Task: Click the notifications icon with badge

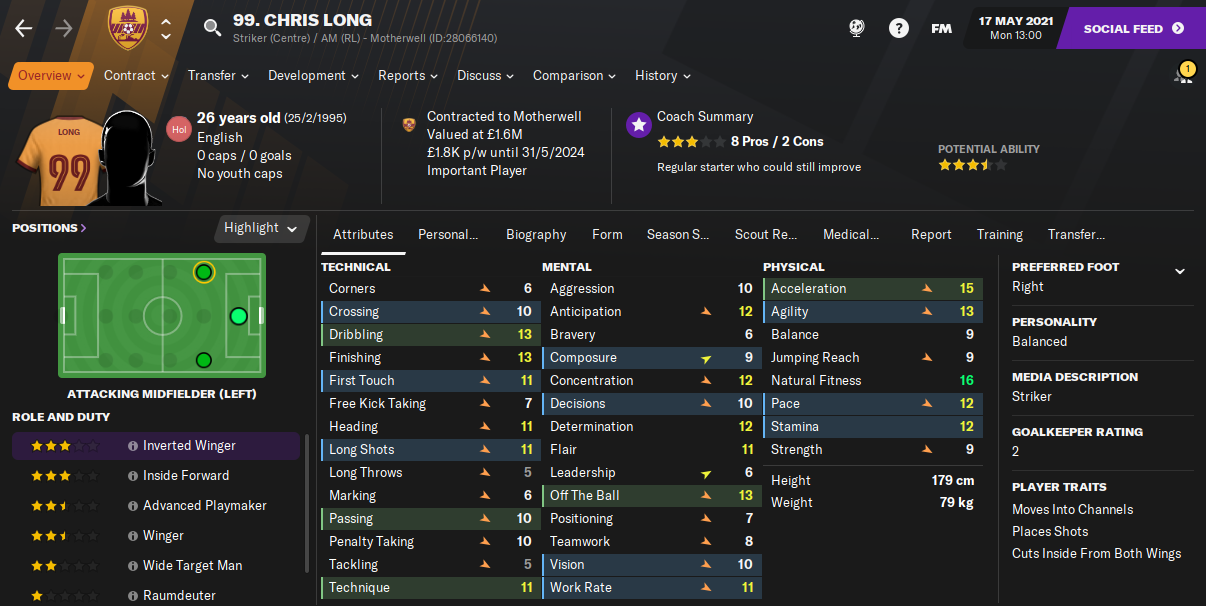Action: coord(1183,74)
